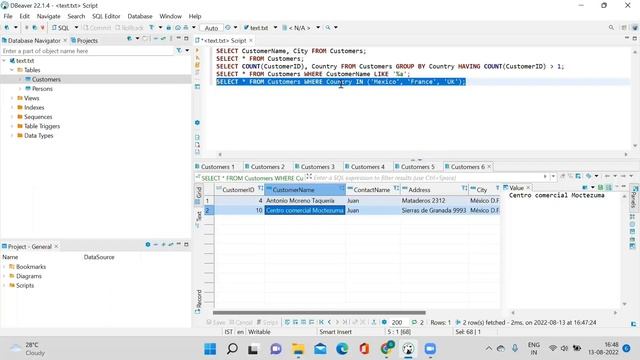Screen dimensions: 640x360
Task: Expand the Indexes folder
Action: (12, 107)
